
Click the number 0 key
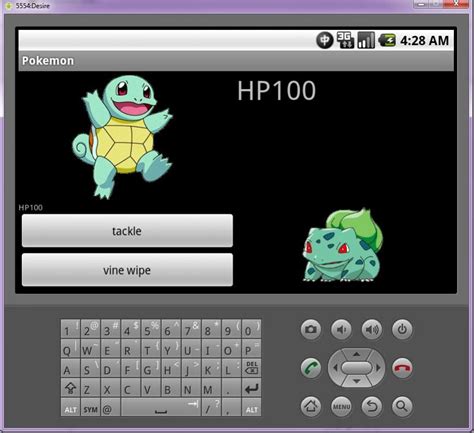pyautogui.click(x=251, y=329)
